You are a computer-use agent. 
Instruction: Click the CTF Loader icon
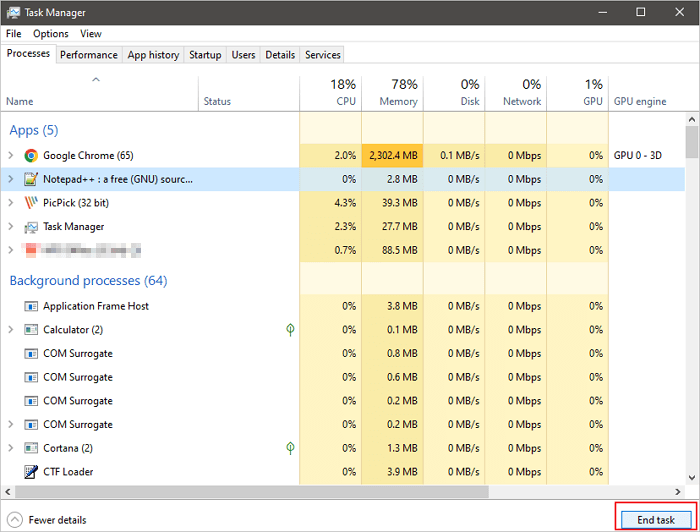(32, 472)
